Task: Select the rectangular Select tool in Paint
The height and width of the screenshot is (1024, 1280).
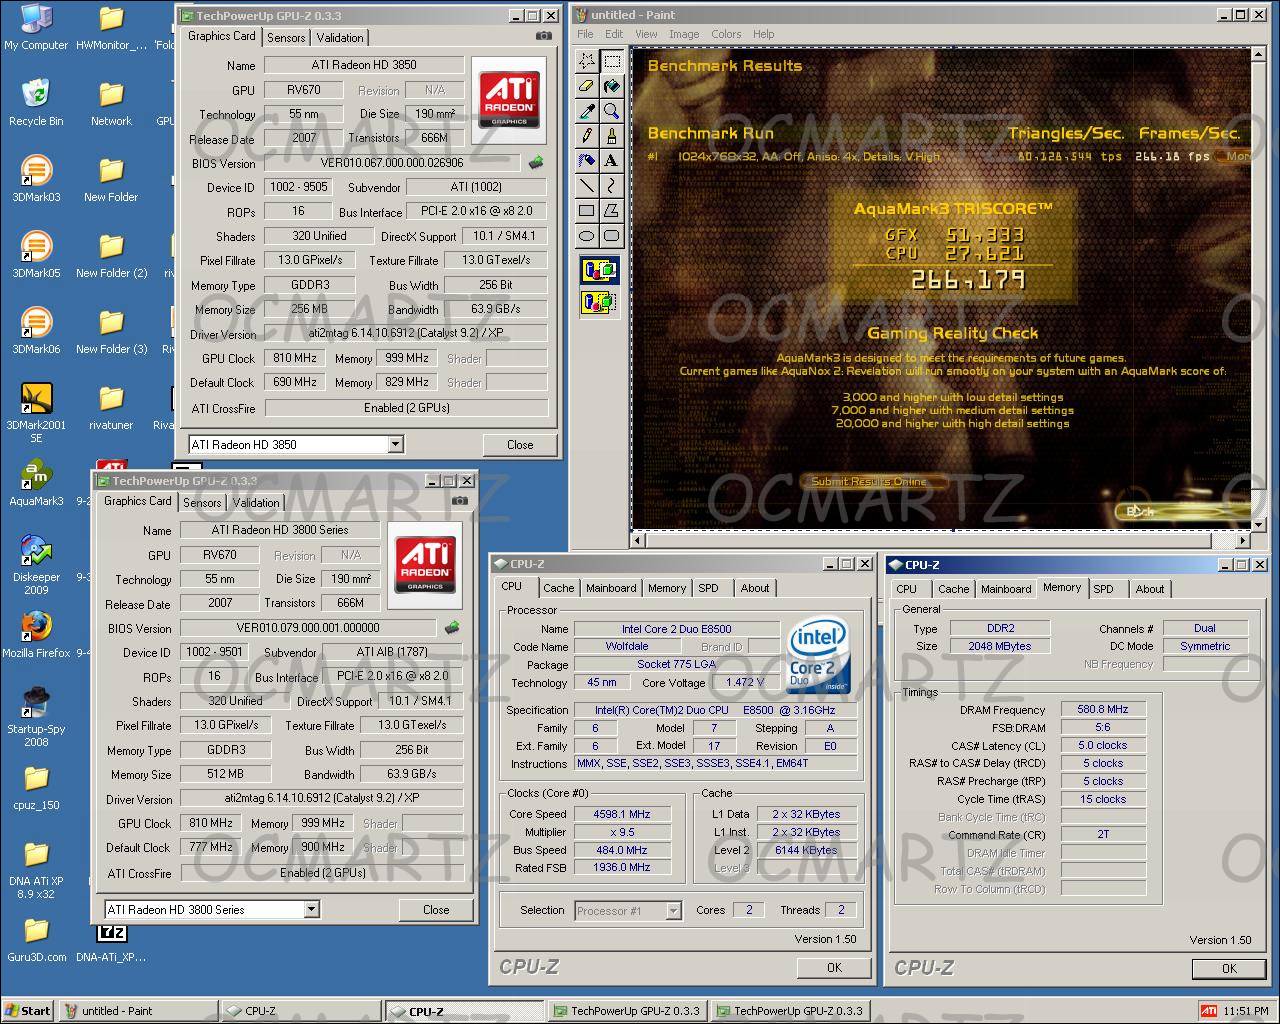Action: point(612,61)
